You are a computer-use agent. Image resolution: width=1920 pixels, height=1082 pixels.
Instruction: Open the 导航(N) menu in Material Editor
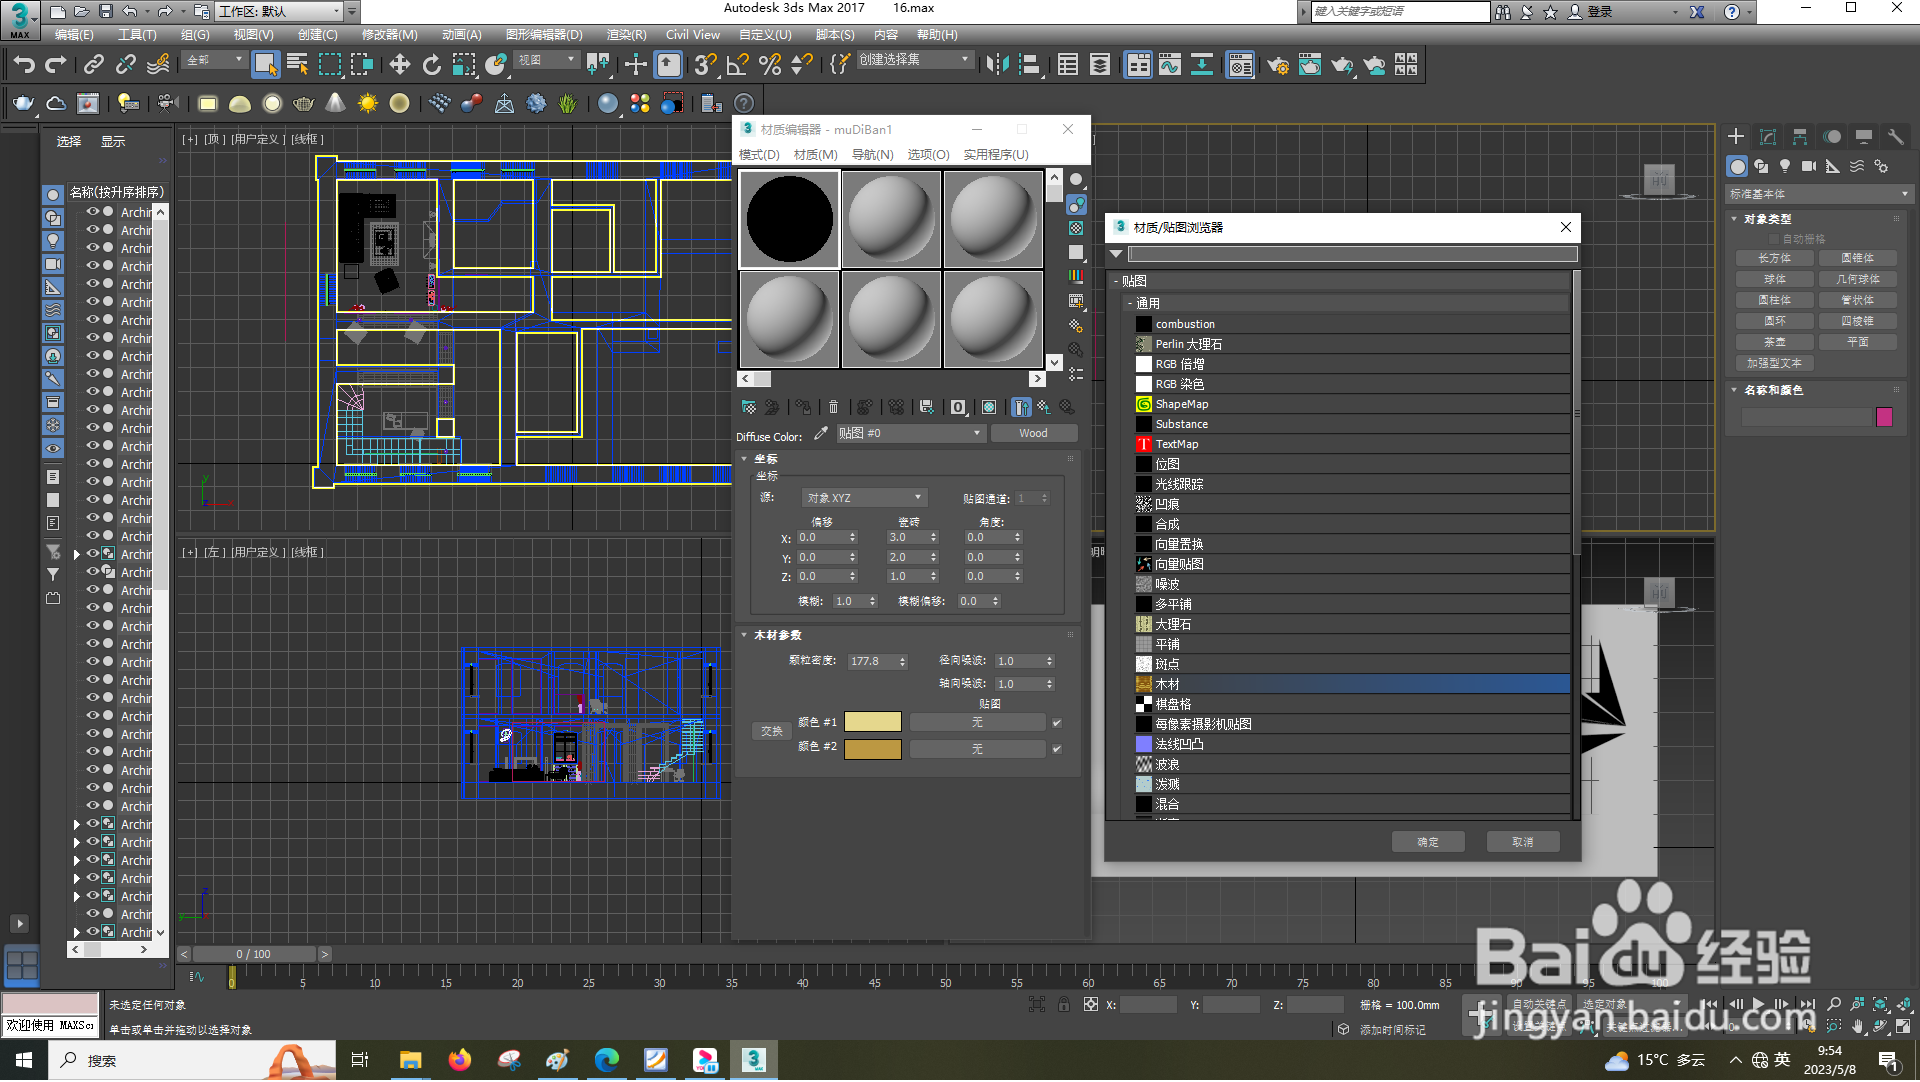pyautogui.click(x=872, y=154)
